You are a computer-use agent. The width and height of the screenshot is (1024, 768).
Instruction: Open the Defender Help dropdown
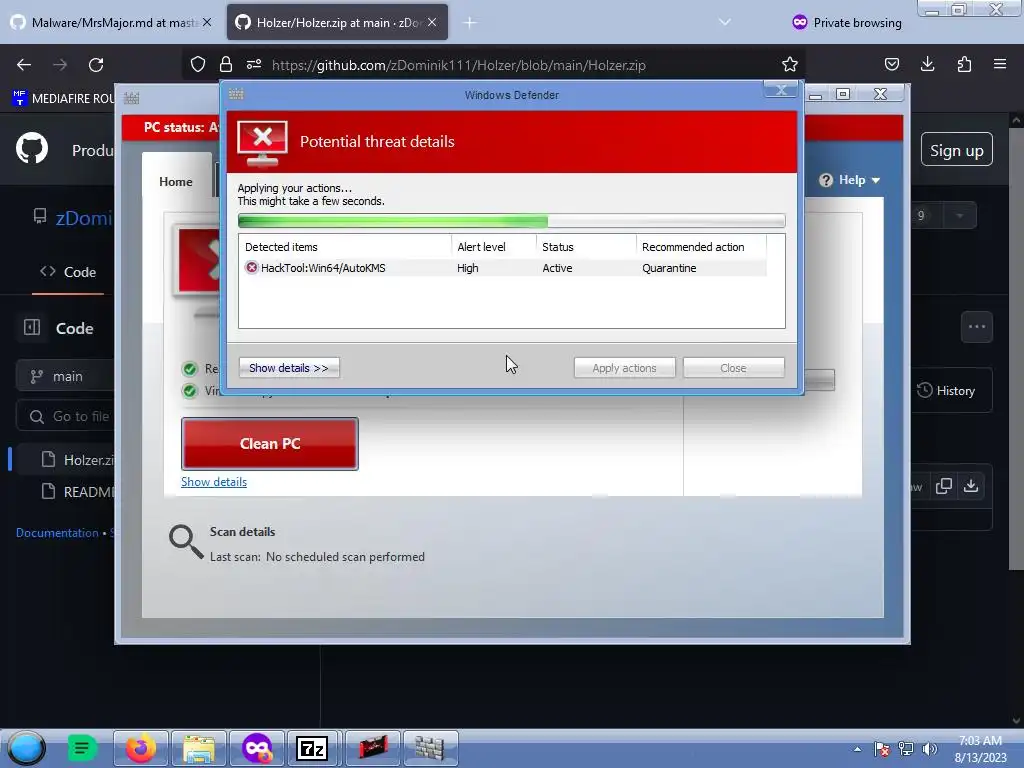[x=850, y=180]
